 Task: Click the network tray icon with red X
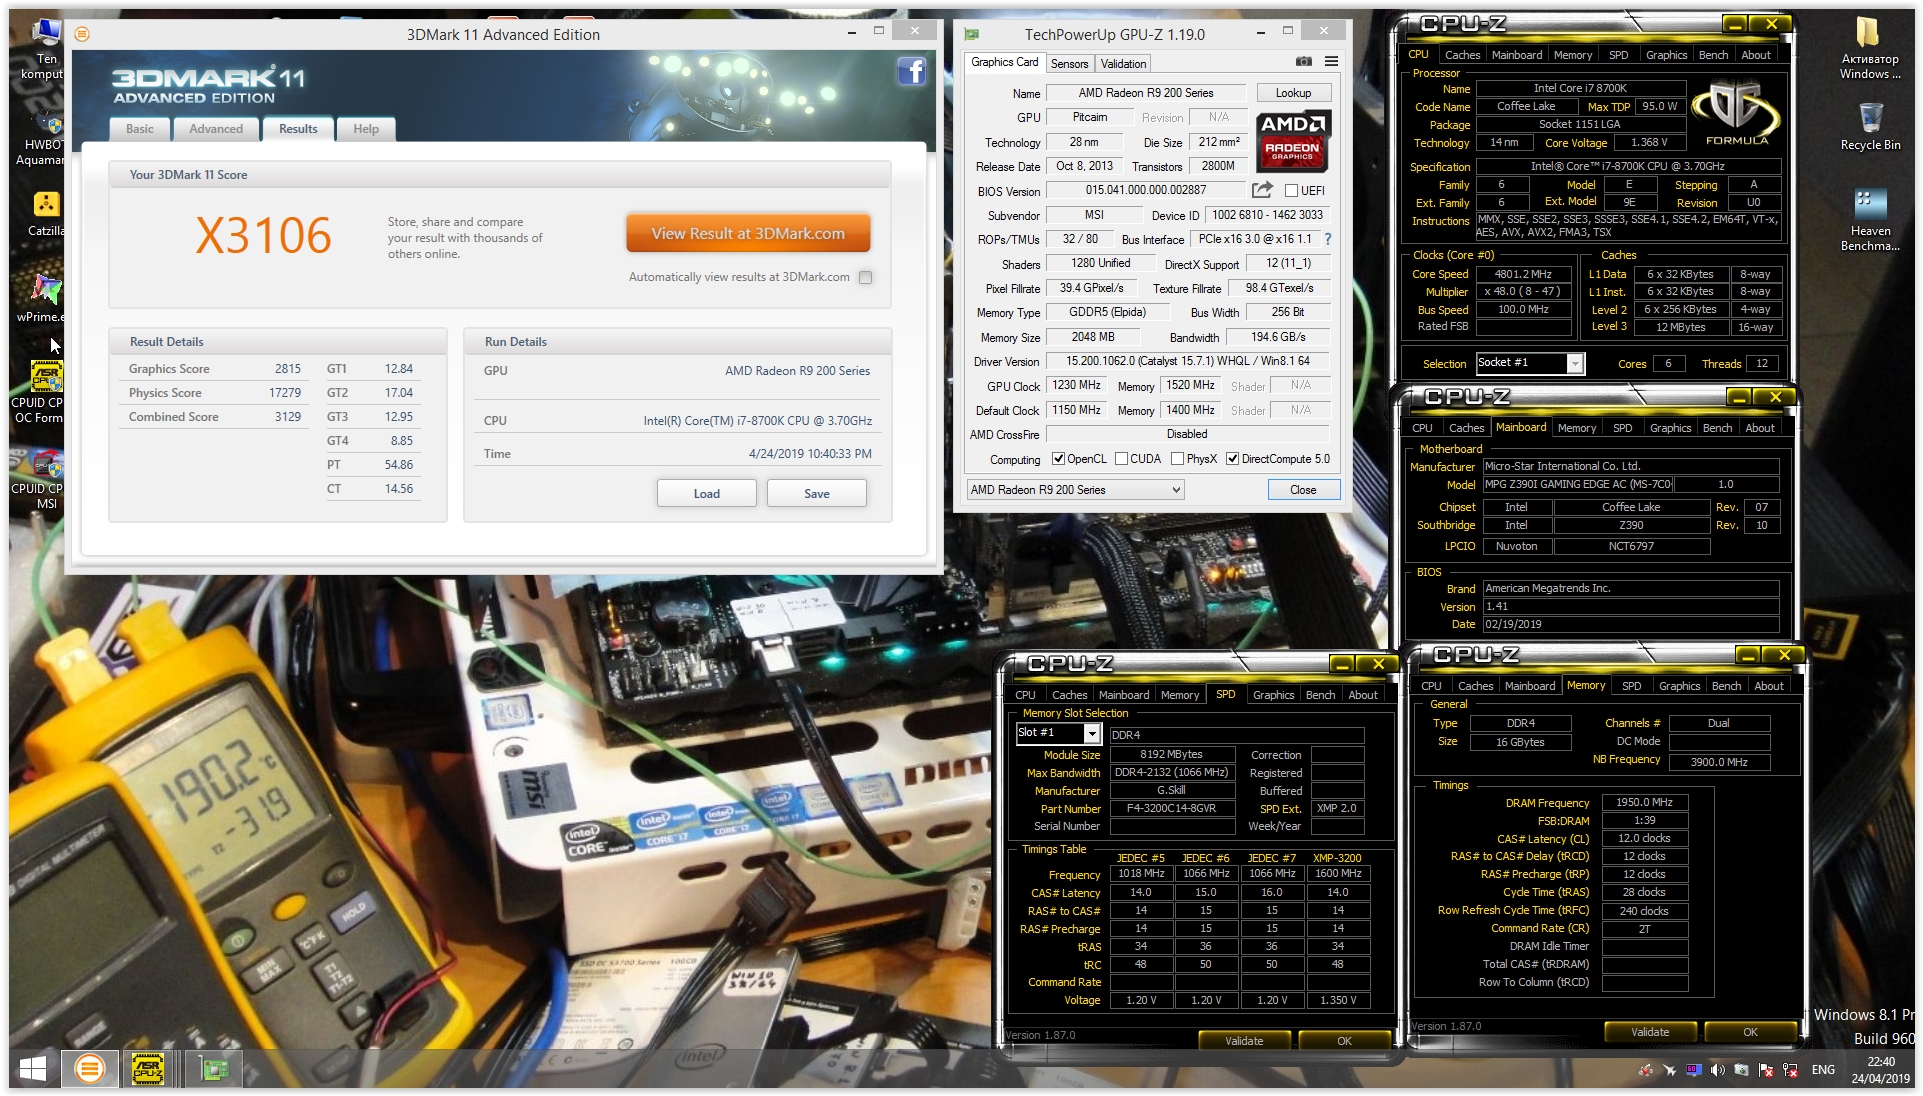1789,1070
